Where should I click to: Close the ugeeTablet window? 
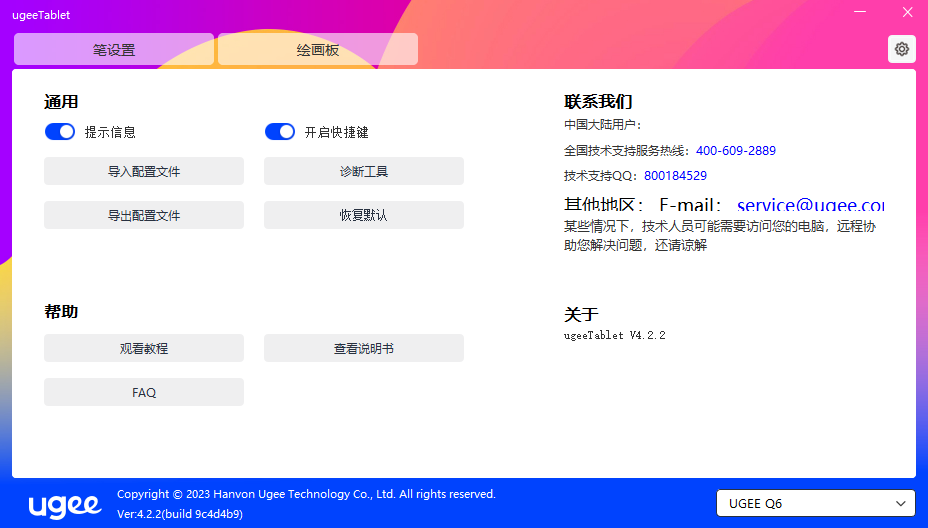click(907, 12)
